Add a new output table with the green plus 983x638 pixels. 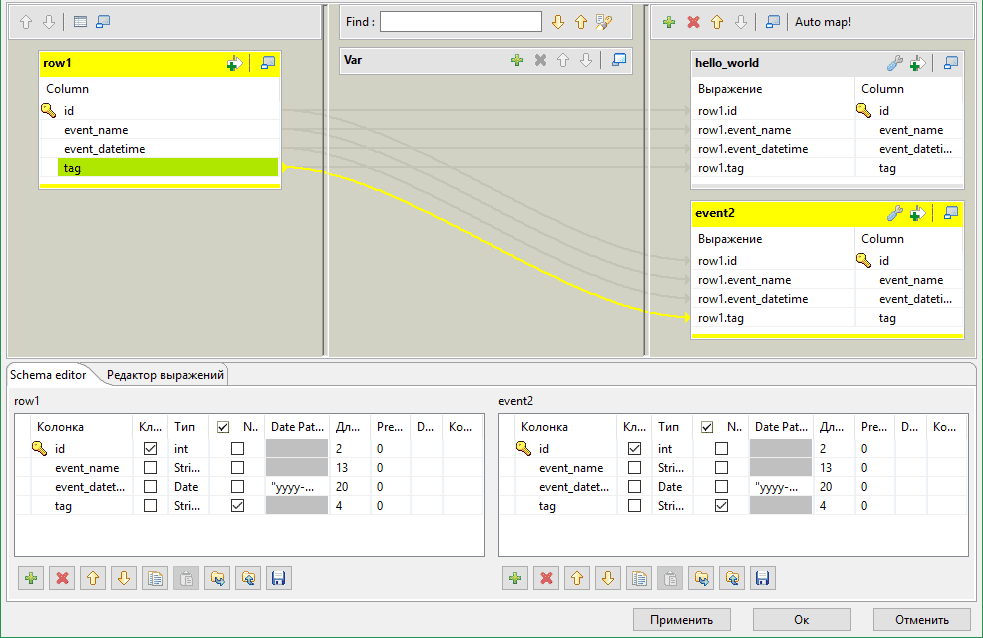click(669, 21)
